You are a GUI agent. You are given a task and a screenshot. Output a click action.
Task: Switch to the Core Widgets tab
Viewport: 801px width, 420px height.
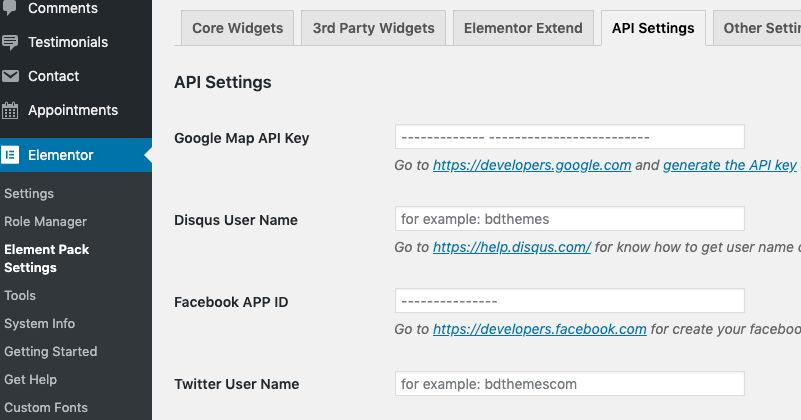237,28
